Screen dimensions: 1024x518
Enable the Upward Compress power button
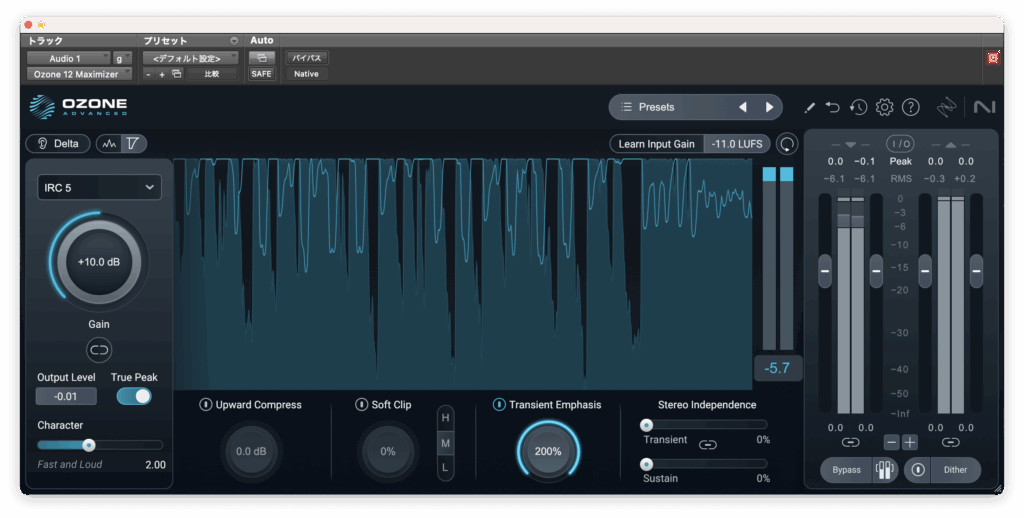click(x=205, y=405)
